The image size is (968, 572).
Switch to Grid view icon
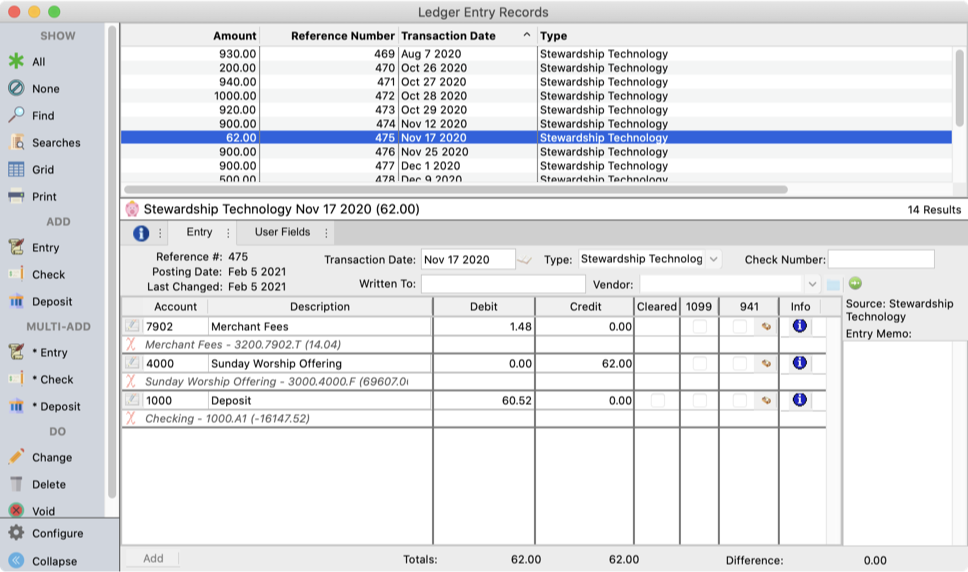click(x=16, y=170)
